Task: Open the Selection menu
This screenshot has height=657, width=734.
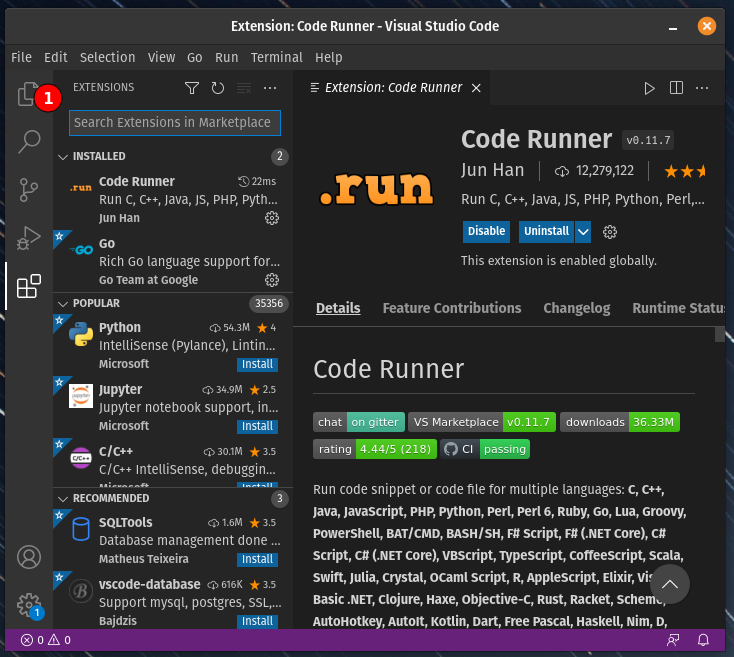Action: [x=107, y=57]
